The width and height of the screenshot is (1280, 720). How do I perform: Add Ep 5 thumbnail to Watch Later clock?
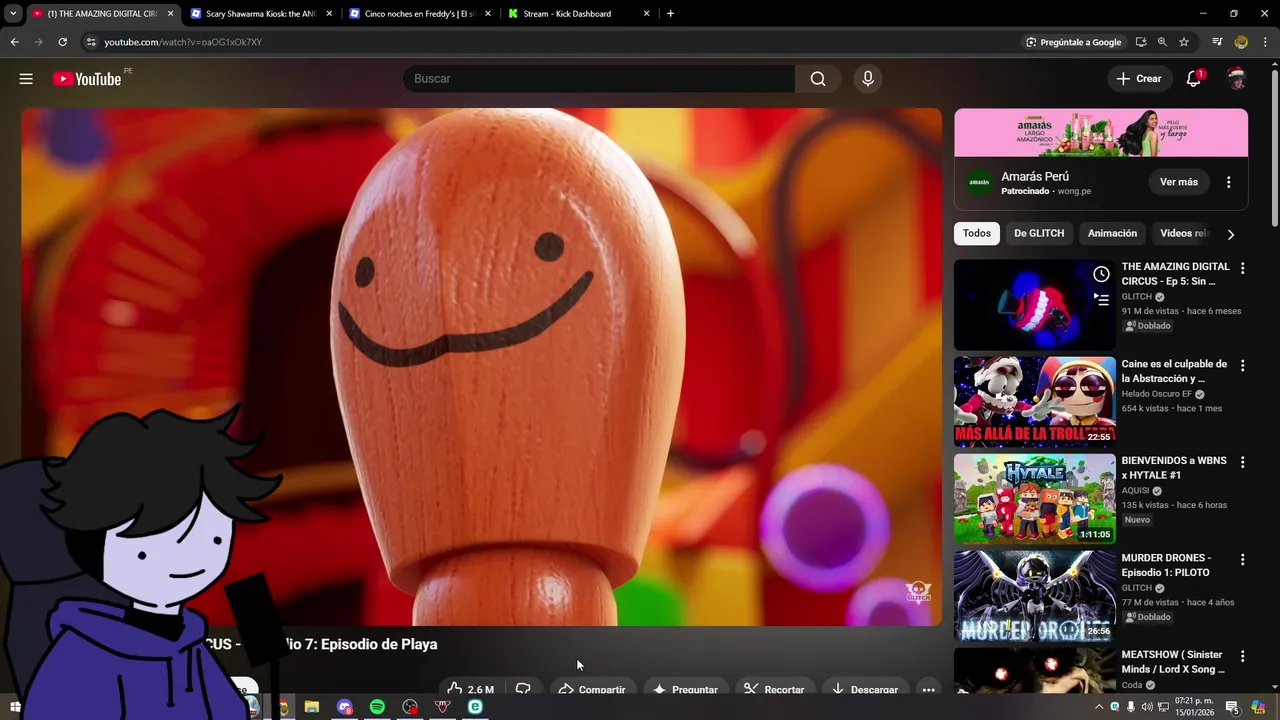1101,274
